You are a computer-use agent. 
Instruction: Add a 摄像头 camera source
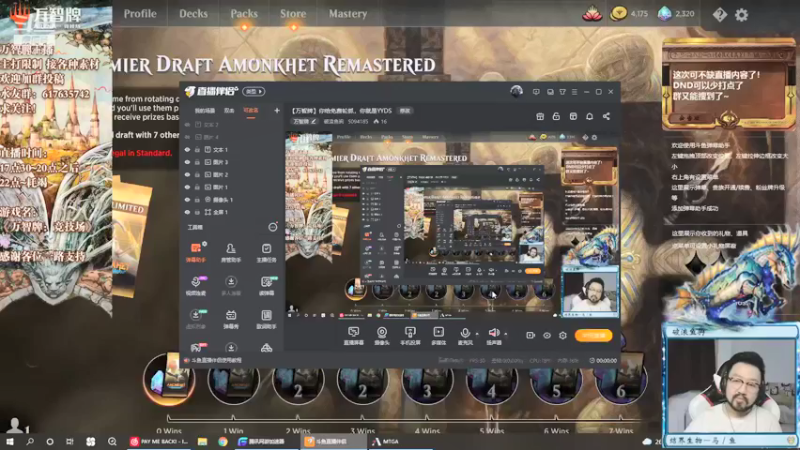coord(382,336)
